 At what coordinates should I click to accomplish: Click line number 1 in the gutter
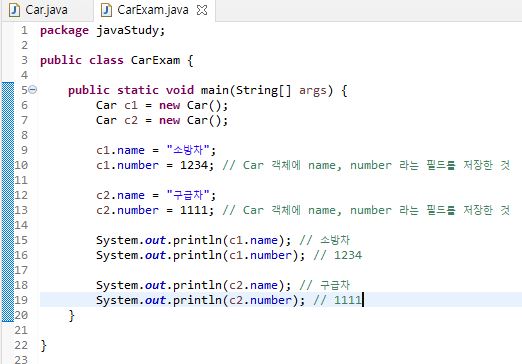24,30
